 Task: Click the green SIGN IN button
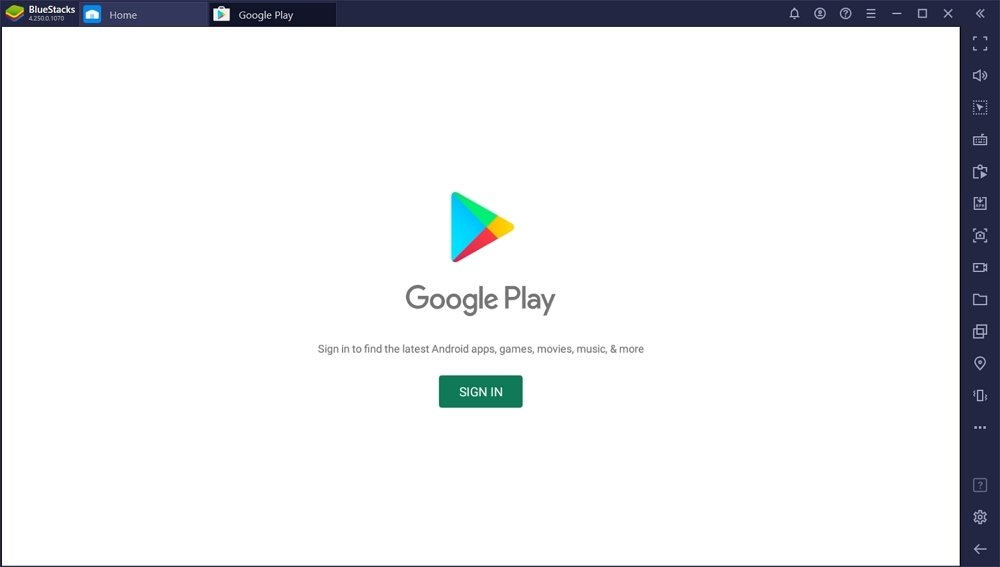(x=480, y=391)
